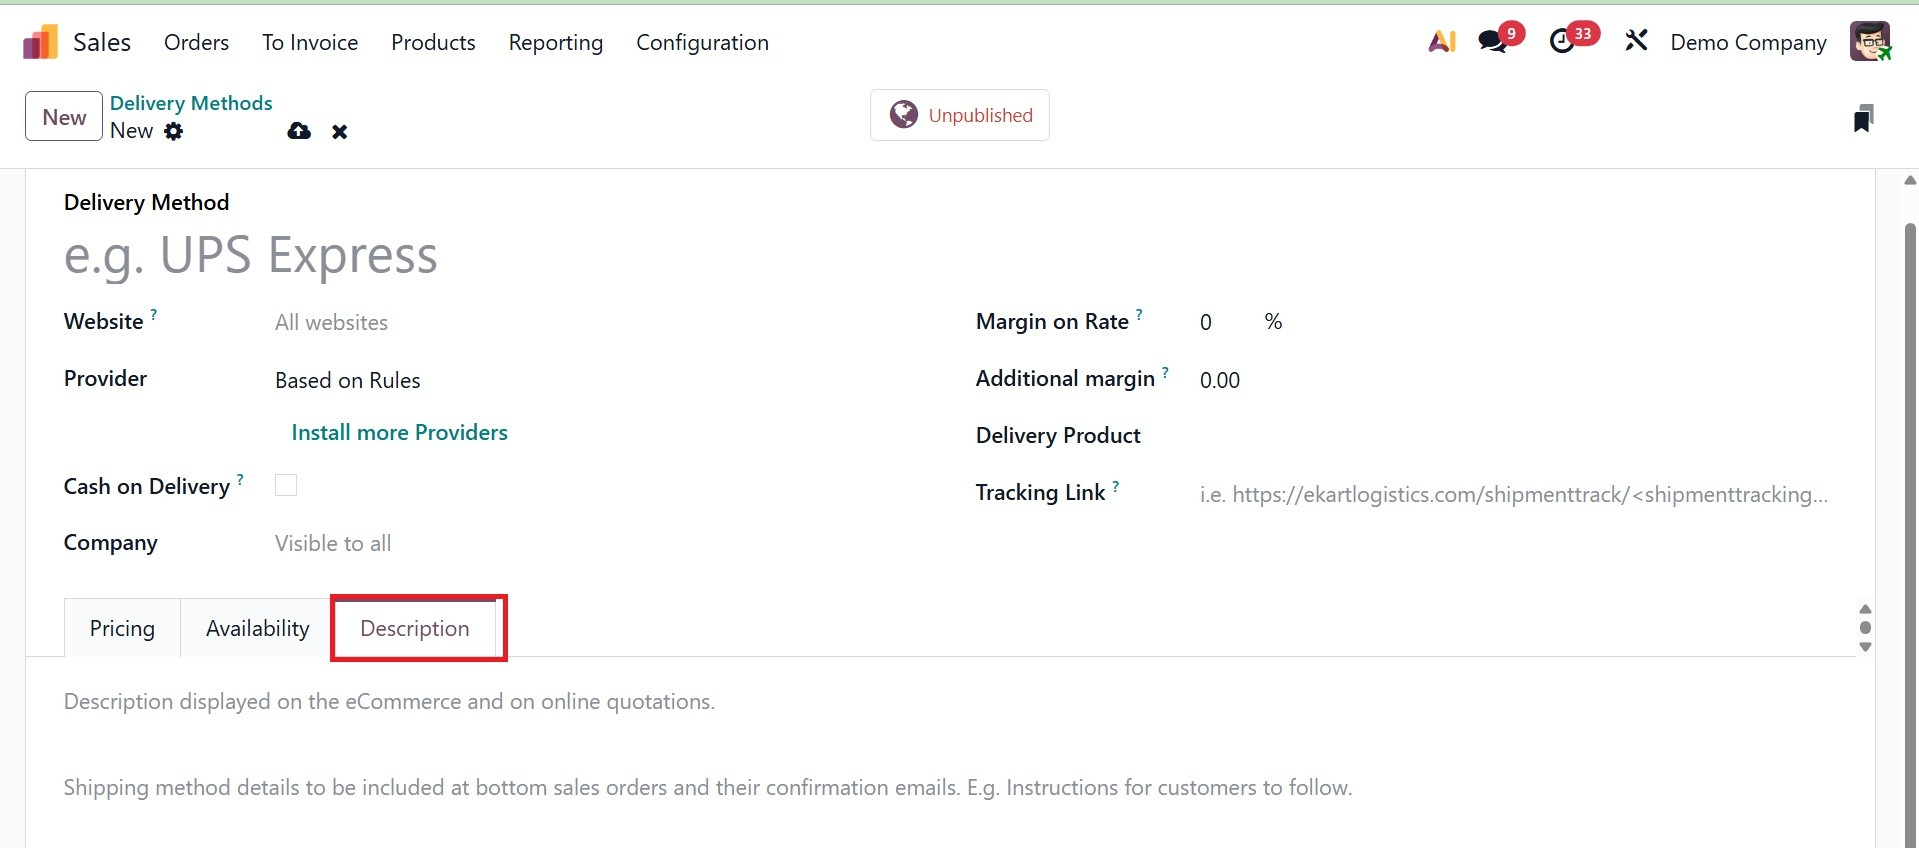This screenshot has height=848, width=1919.
Task: Click the New record button
Action: point(64,117)
